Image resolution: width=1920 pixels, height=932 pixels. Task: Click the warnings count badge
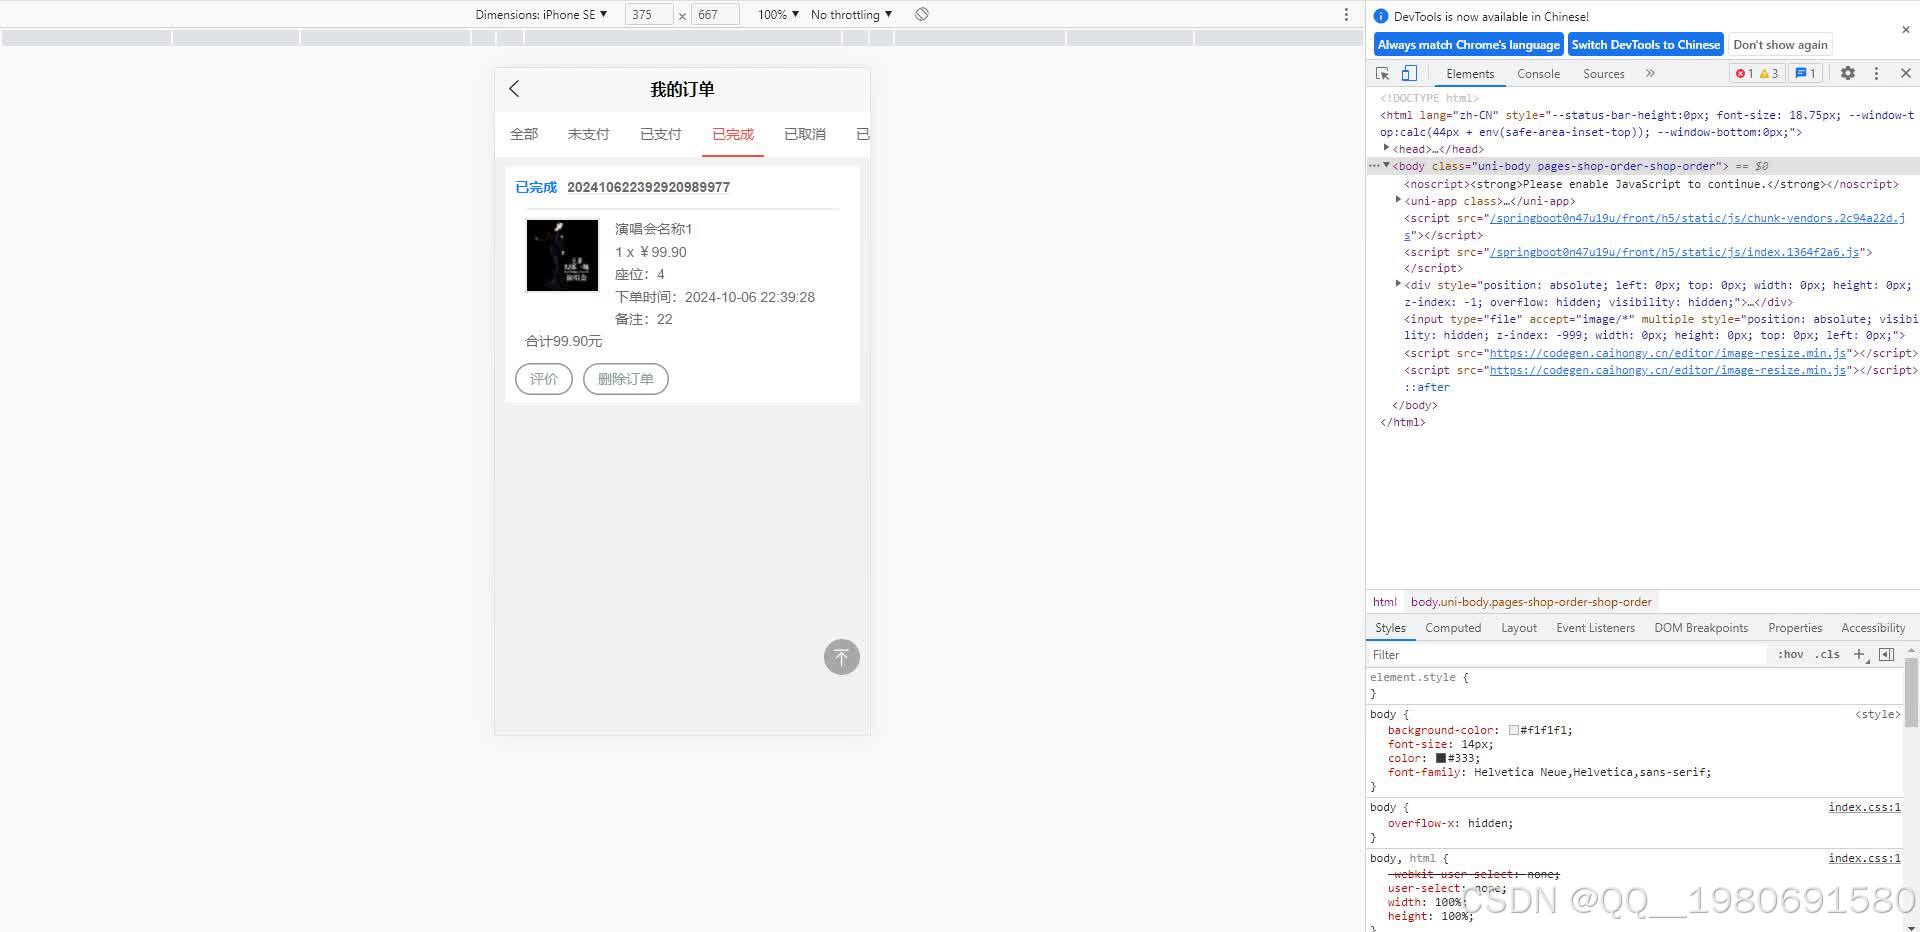[1769, 73]
